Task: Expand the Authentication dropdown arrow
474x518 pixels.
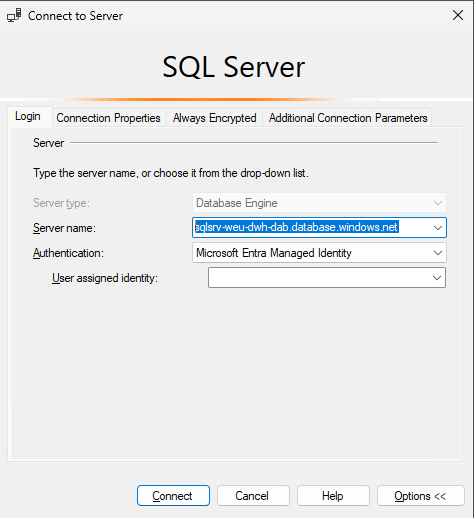Action: click(x=437, y=253)
